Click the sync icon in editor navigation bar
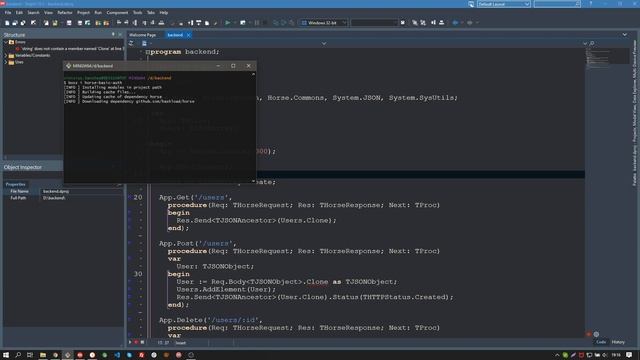Screen dimensions: 640x360 [x=131, y=43]
